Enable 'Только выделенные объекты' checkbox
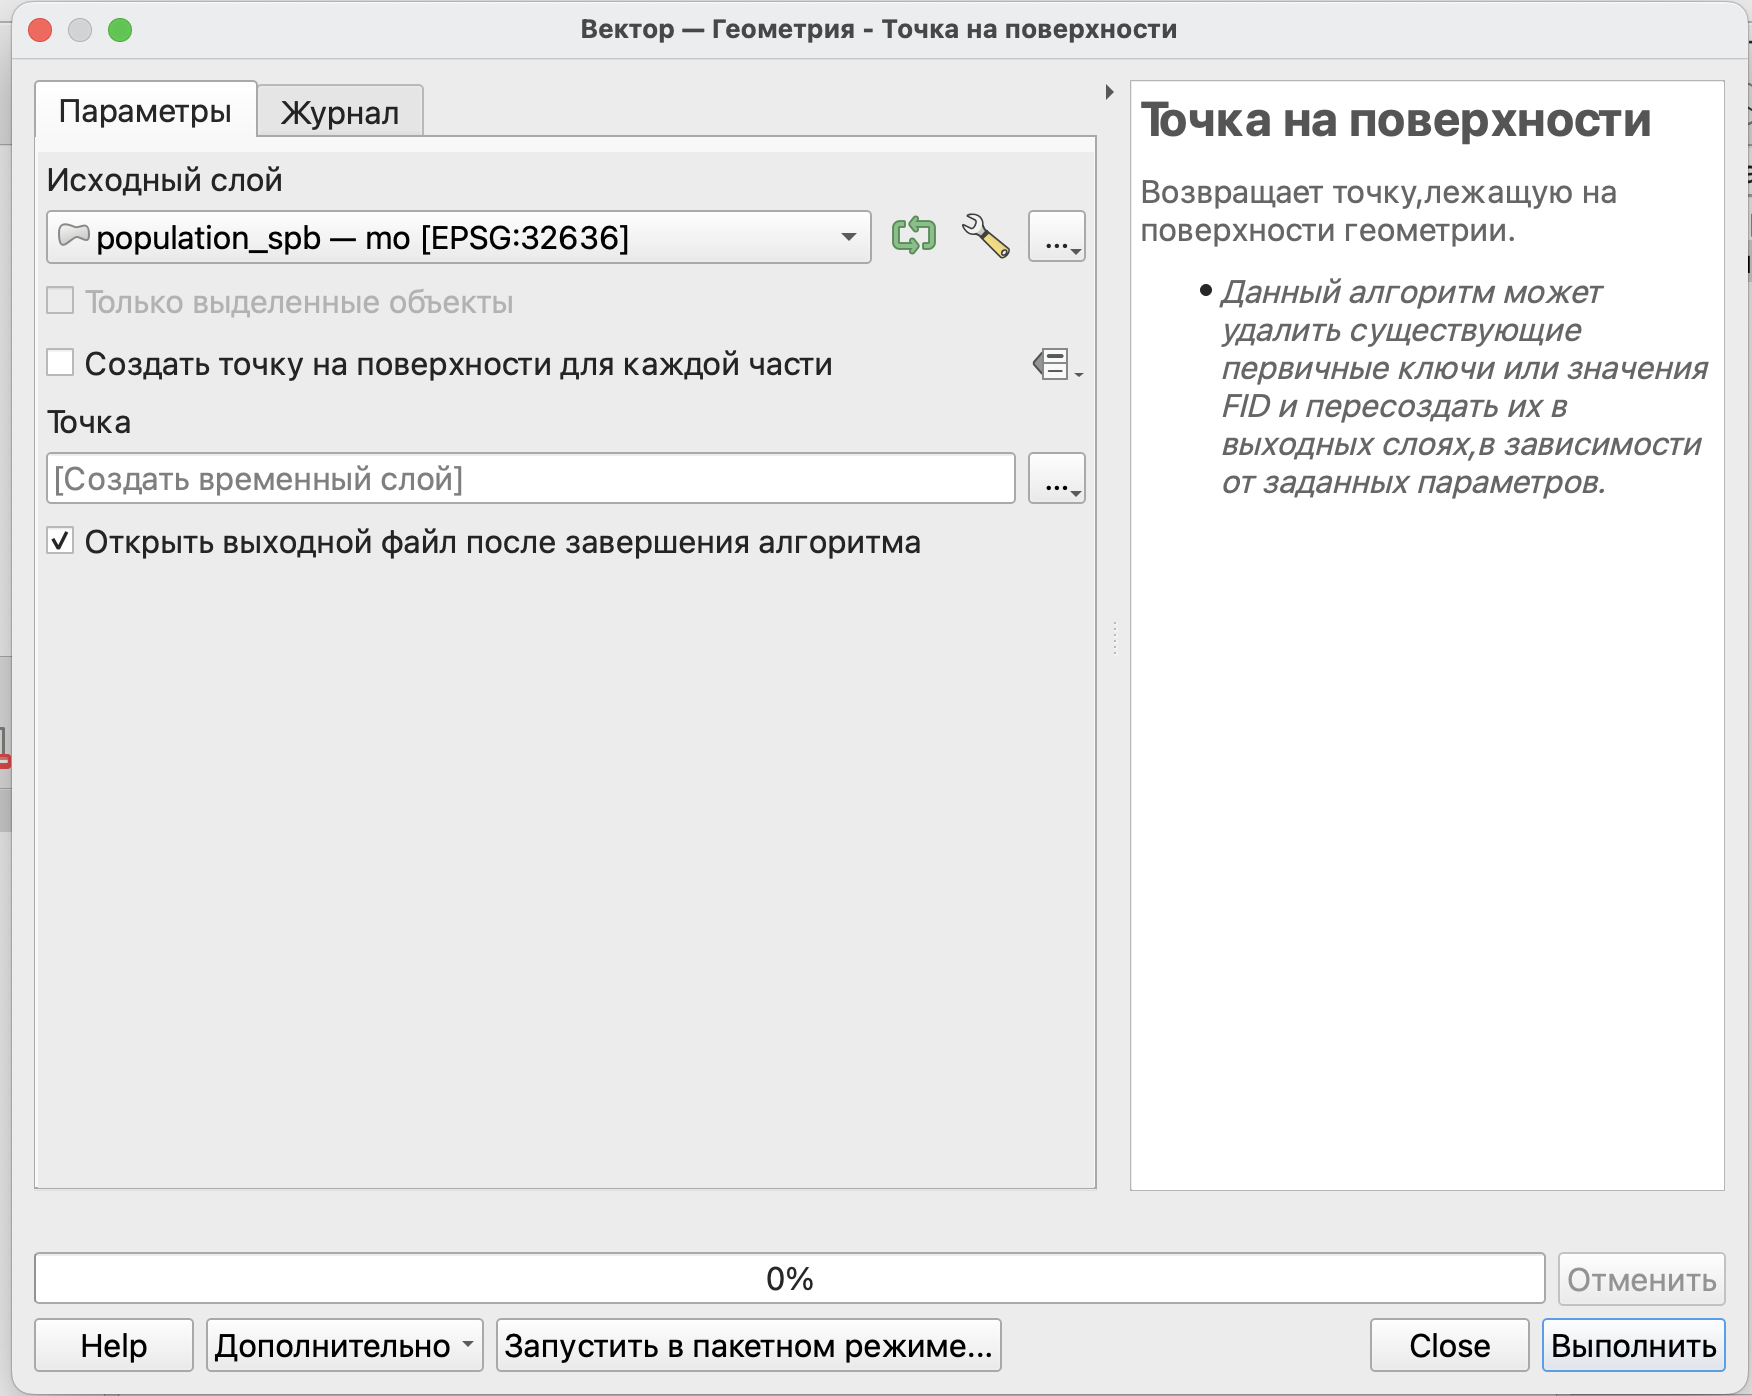The image size is (1752, 1396). (61, 301)
